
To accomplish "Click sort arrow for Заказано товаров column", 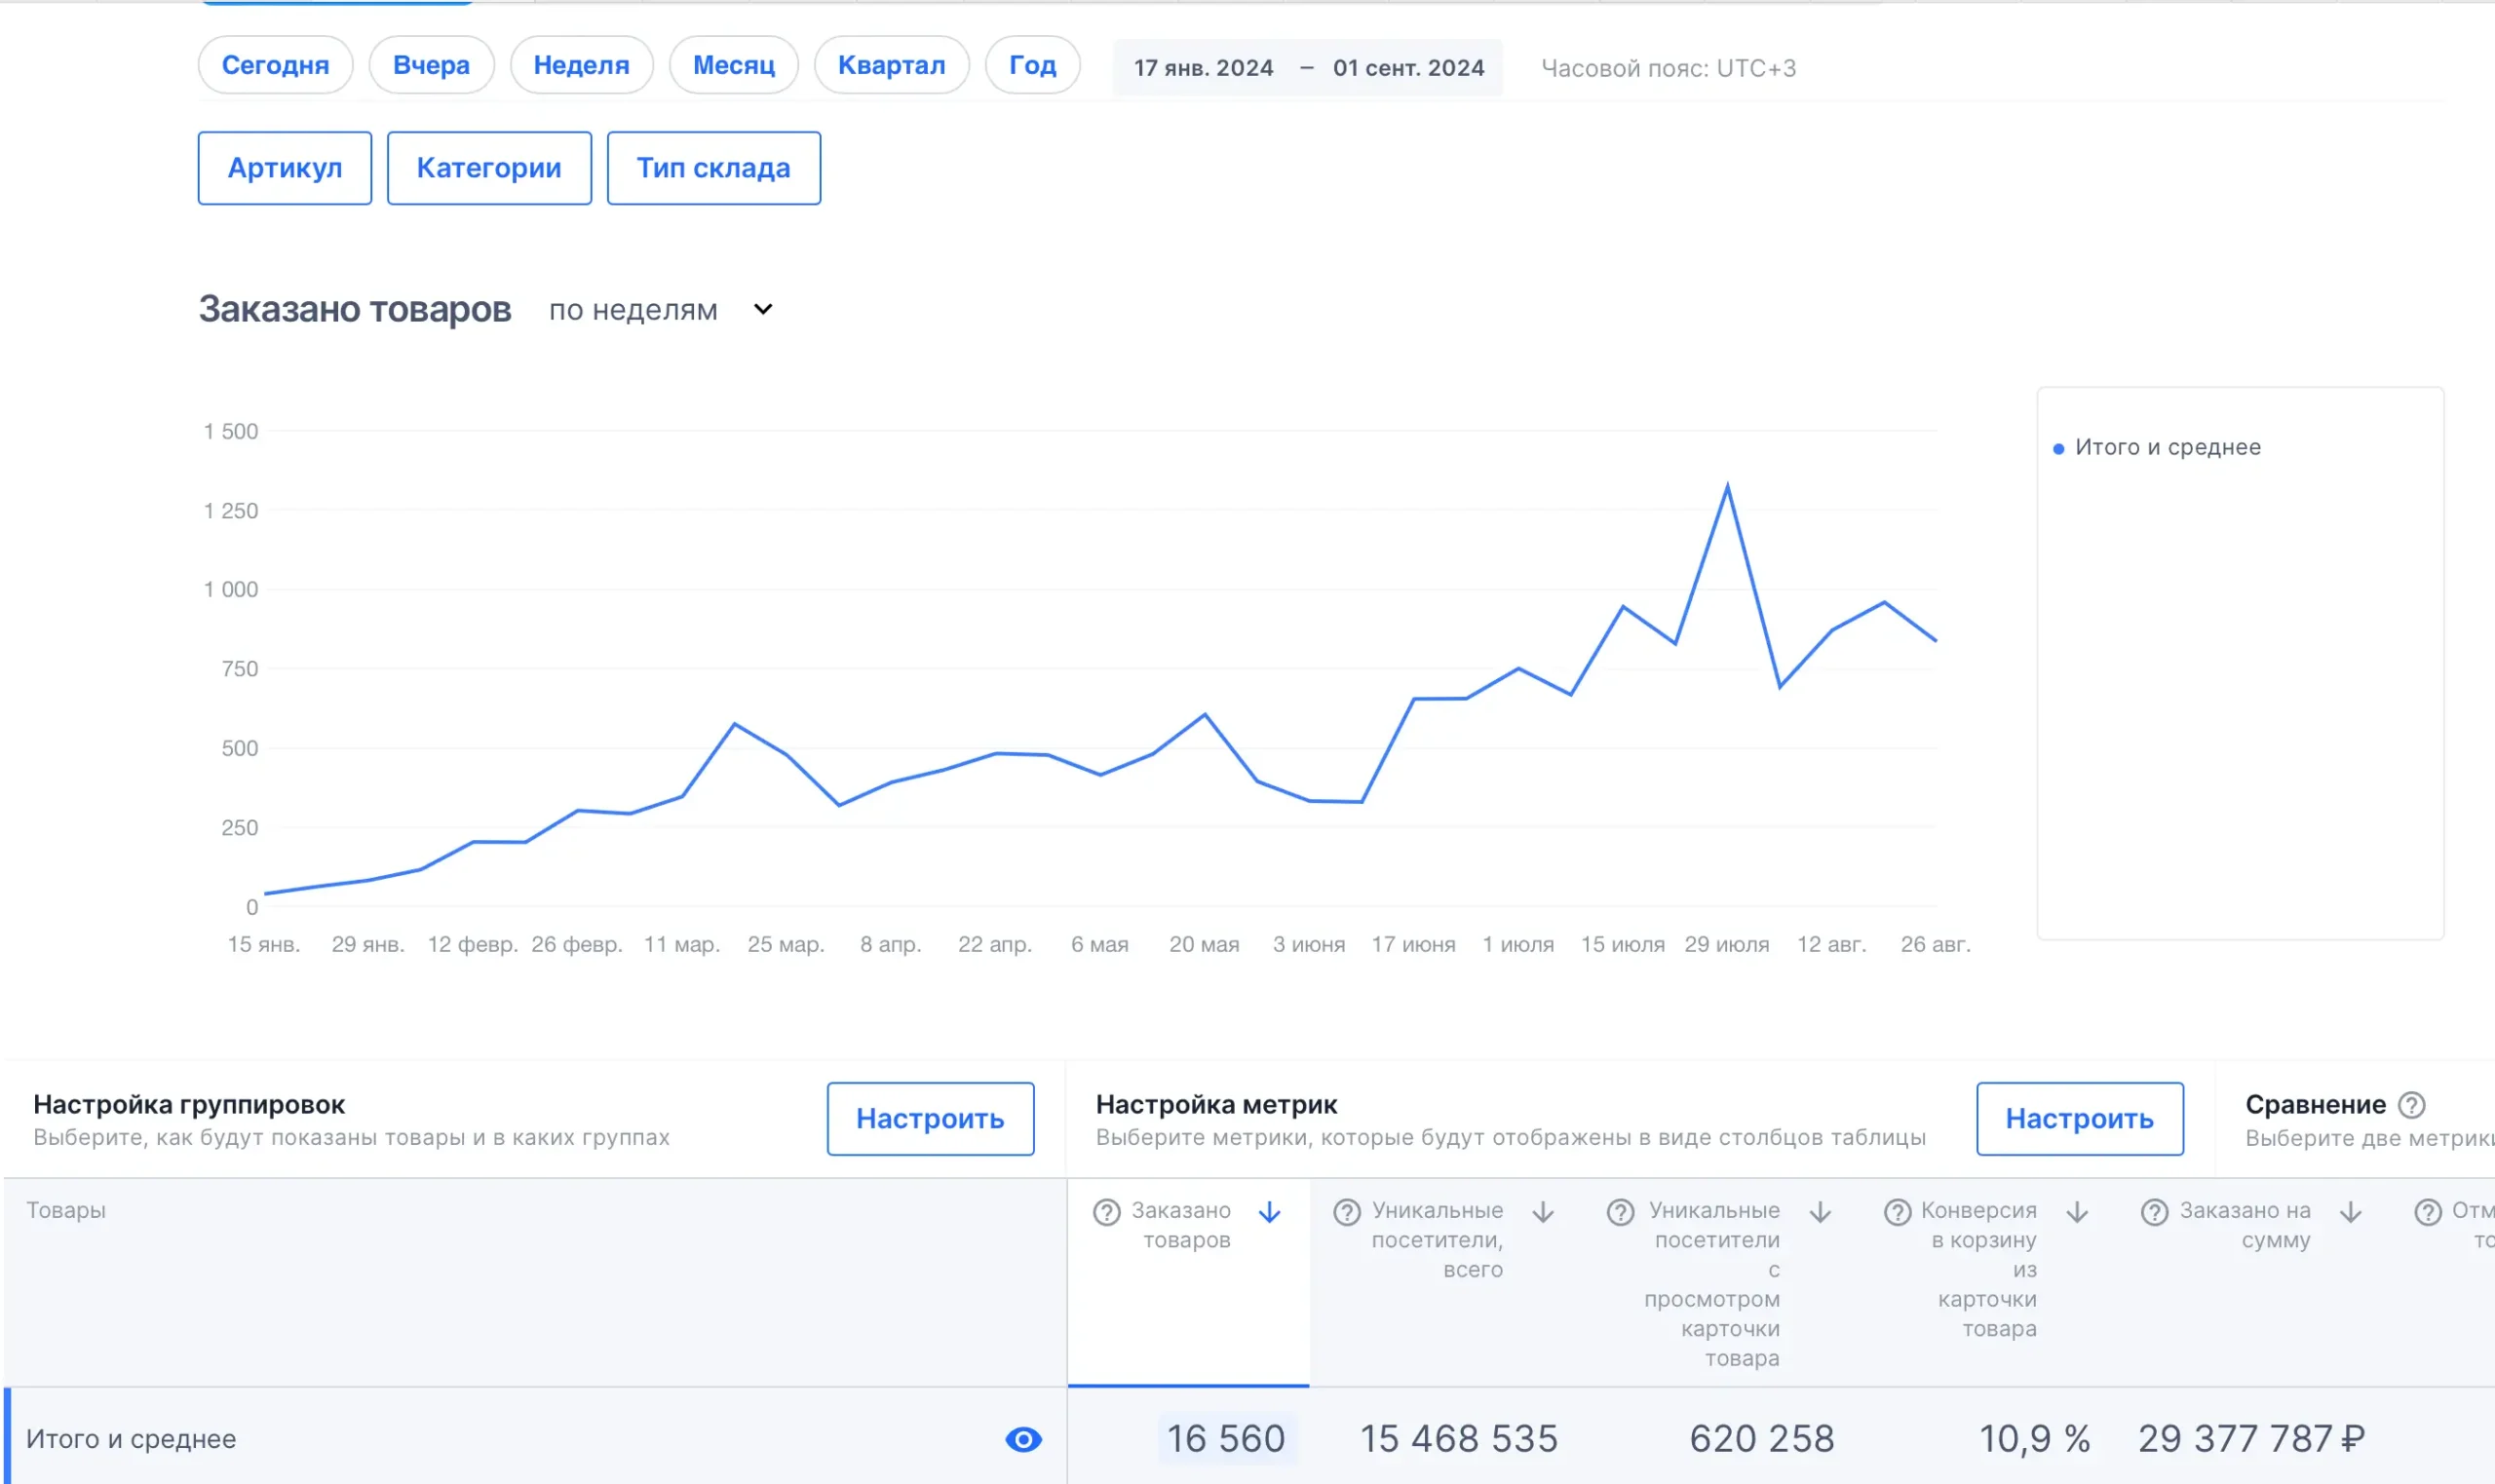I will coord(1269,1212).
